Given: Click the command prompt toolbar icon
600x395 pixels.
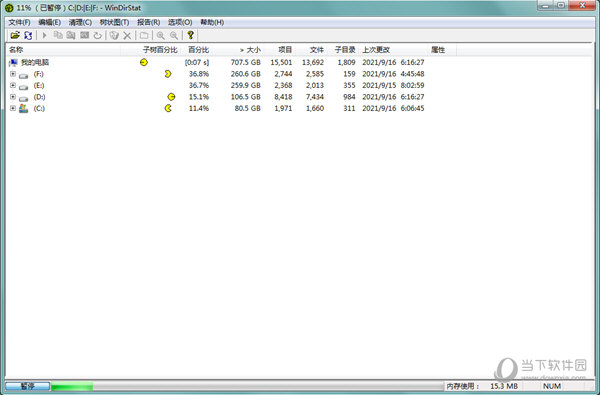Looking at the screenshot, I should coord(85,35).
